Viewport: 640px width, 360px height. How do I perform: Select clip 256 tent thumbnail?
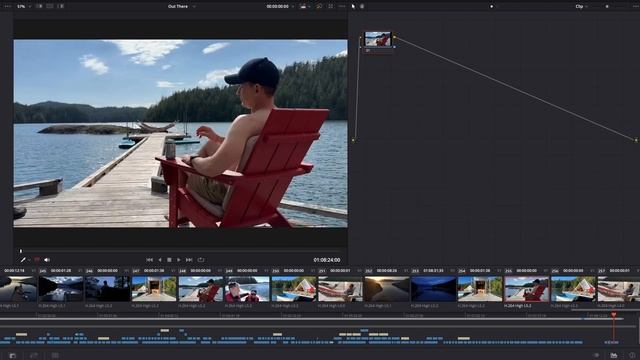point(573,289)
